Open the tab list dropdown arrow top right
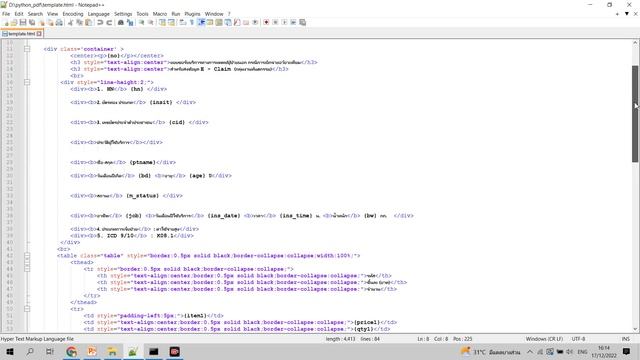The width and height of the screenshot is (640, 360). [627, 14]
